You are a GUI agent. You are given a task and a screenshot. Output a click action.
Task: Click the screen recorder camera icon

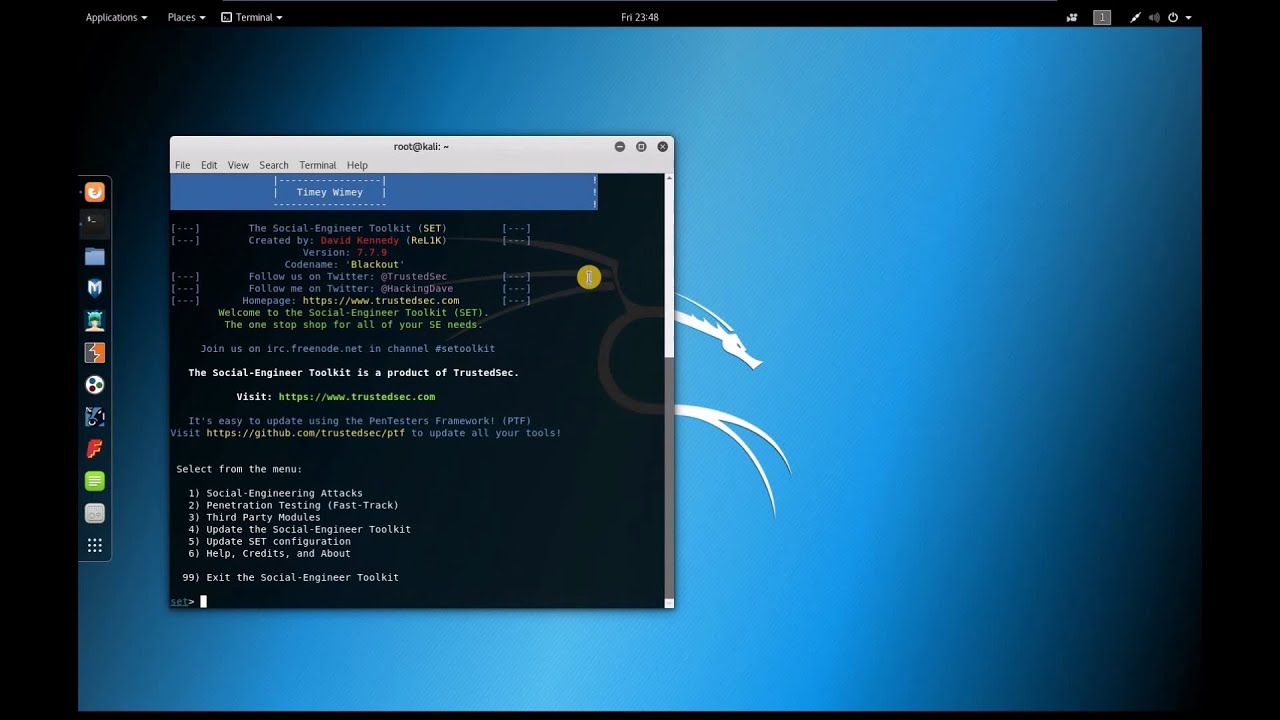pyautogui.click(x=1072, y=17)
